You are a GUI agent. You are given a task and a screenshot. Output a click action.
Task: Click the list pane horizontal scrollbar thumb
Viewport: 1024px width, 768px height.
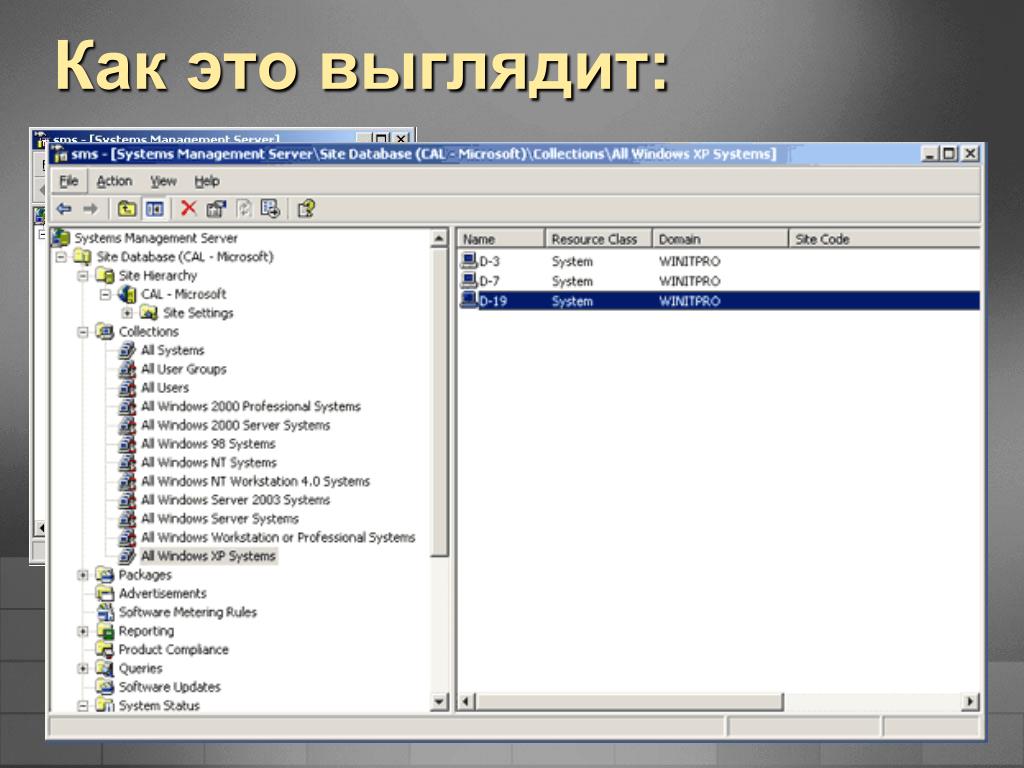pyautogui.click(x=629, y=702)
